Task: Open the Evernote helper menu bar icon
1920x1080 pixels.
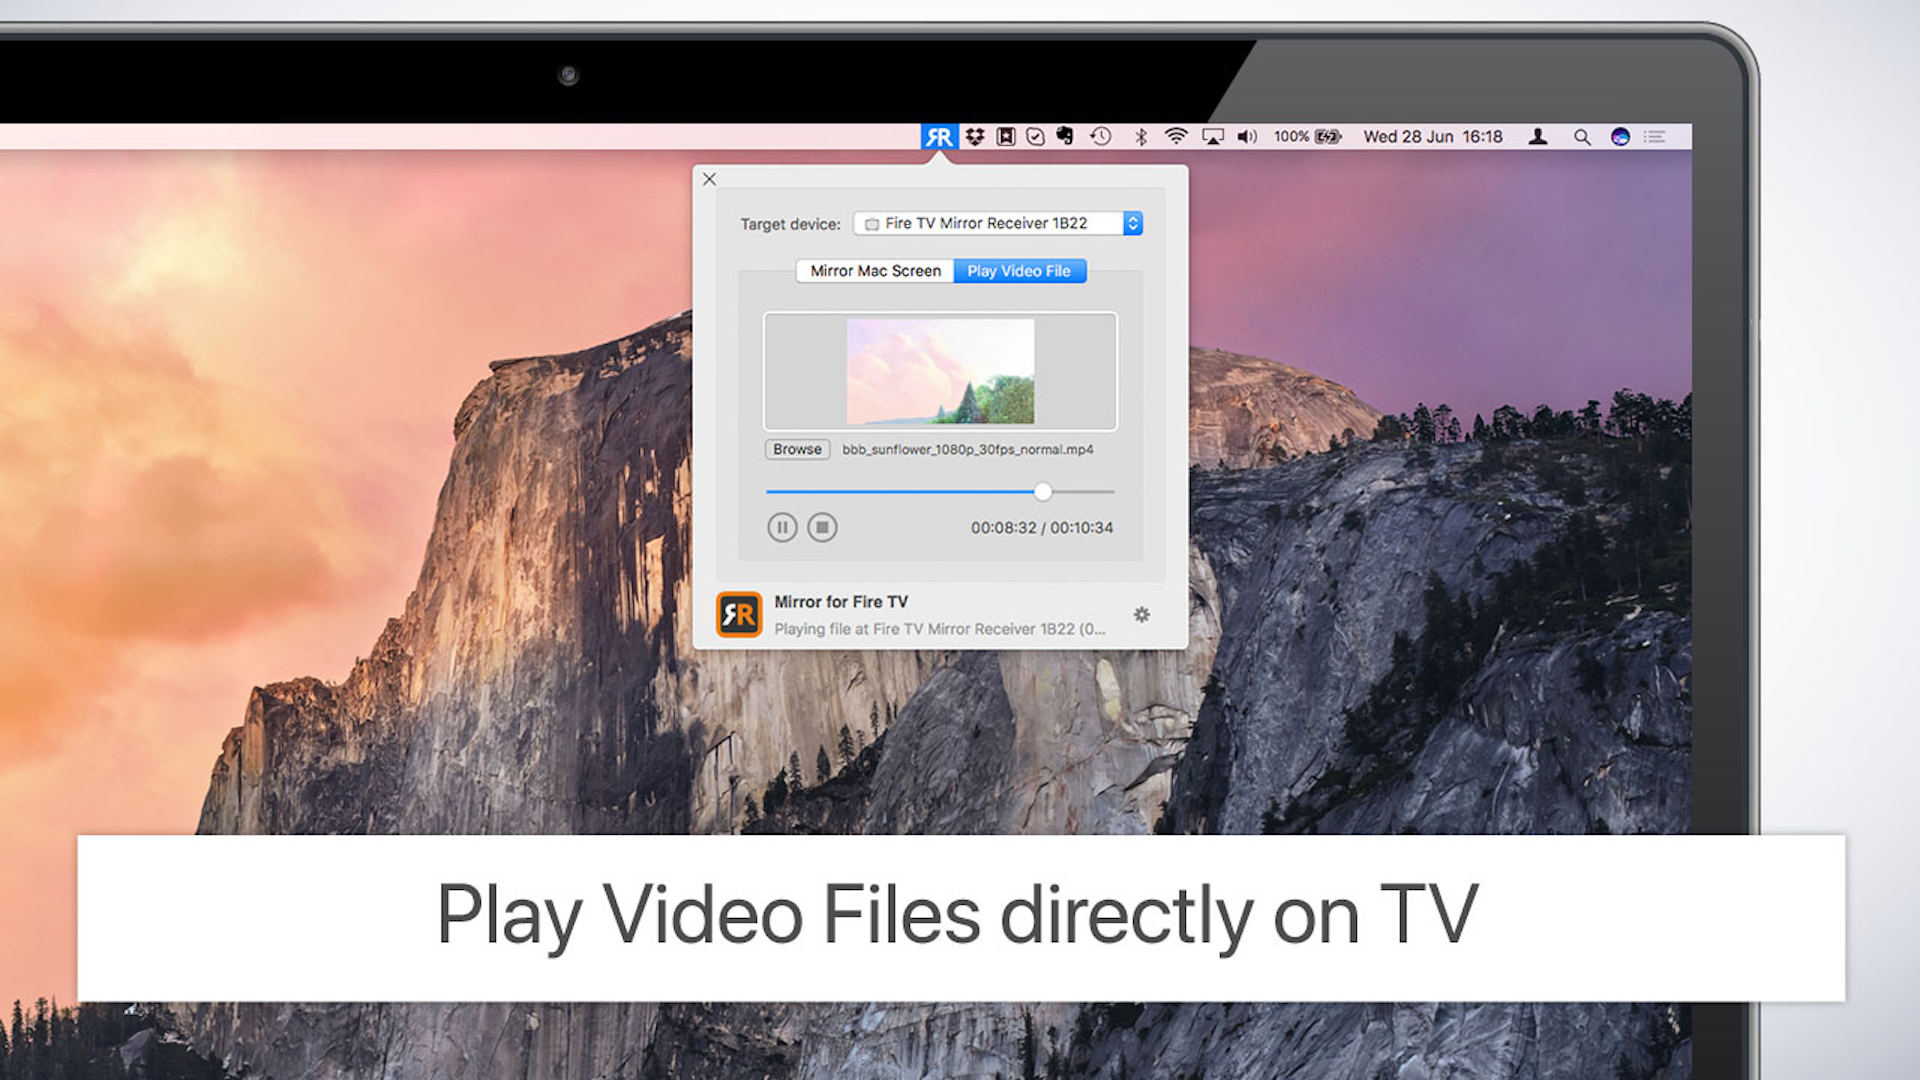Action: point(1065,137)
